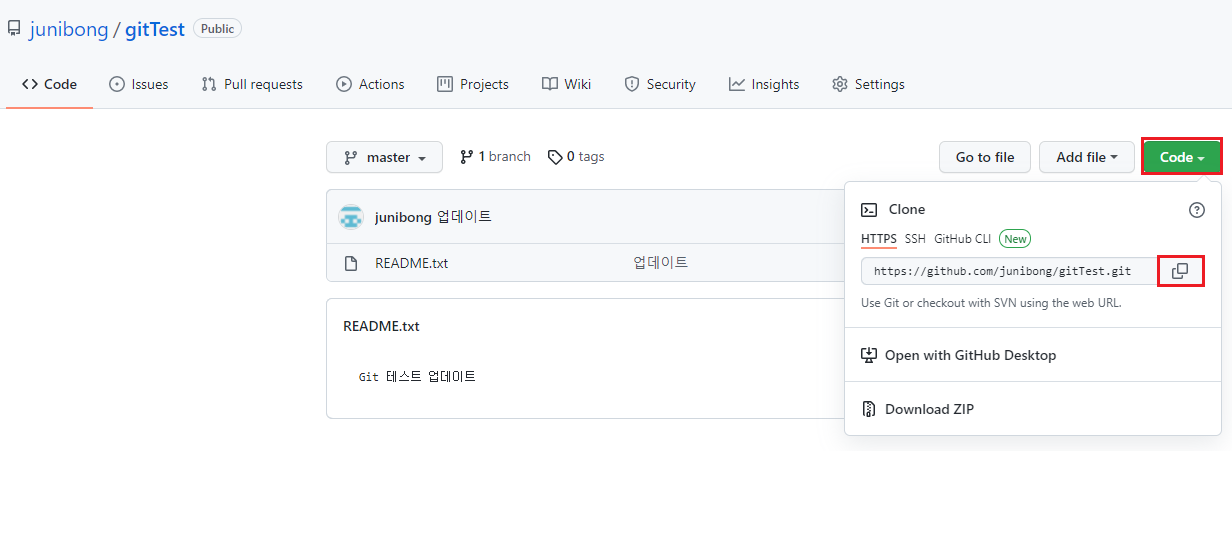Screen dimensions: 1232x547
Task: Open the Issues tab
Action: click(139, 84)
